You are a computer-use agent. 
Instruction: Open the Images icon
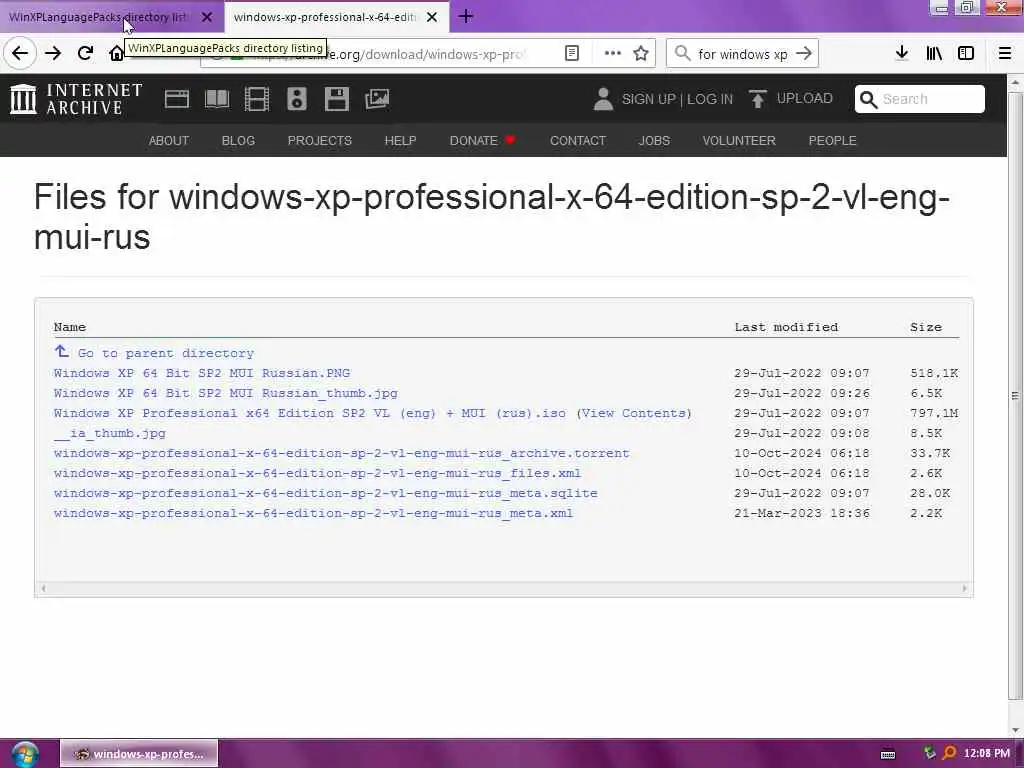click(x=377, y=99)
